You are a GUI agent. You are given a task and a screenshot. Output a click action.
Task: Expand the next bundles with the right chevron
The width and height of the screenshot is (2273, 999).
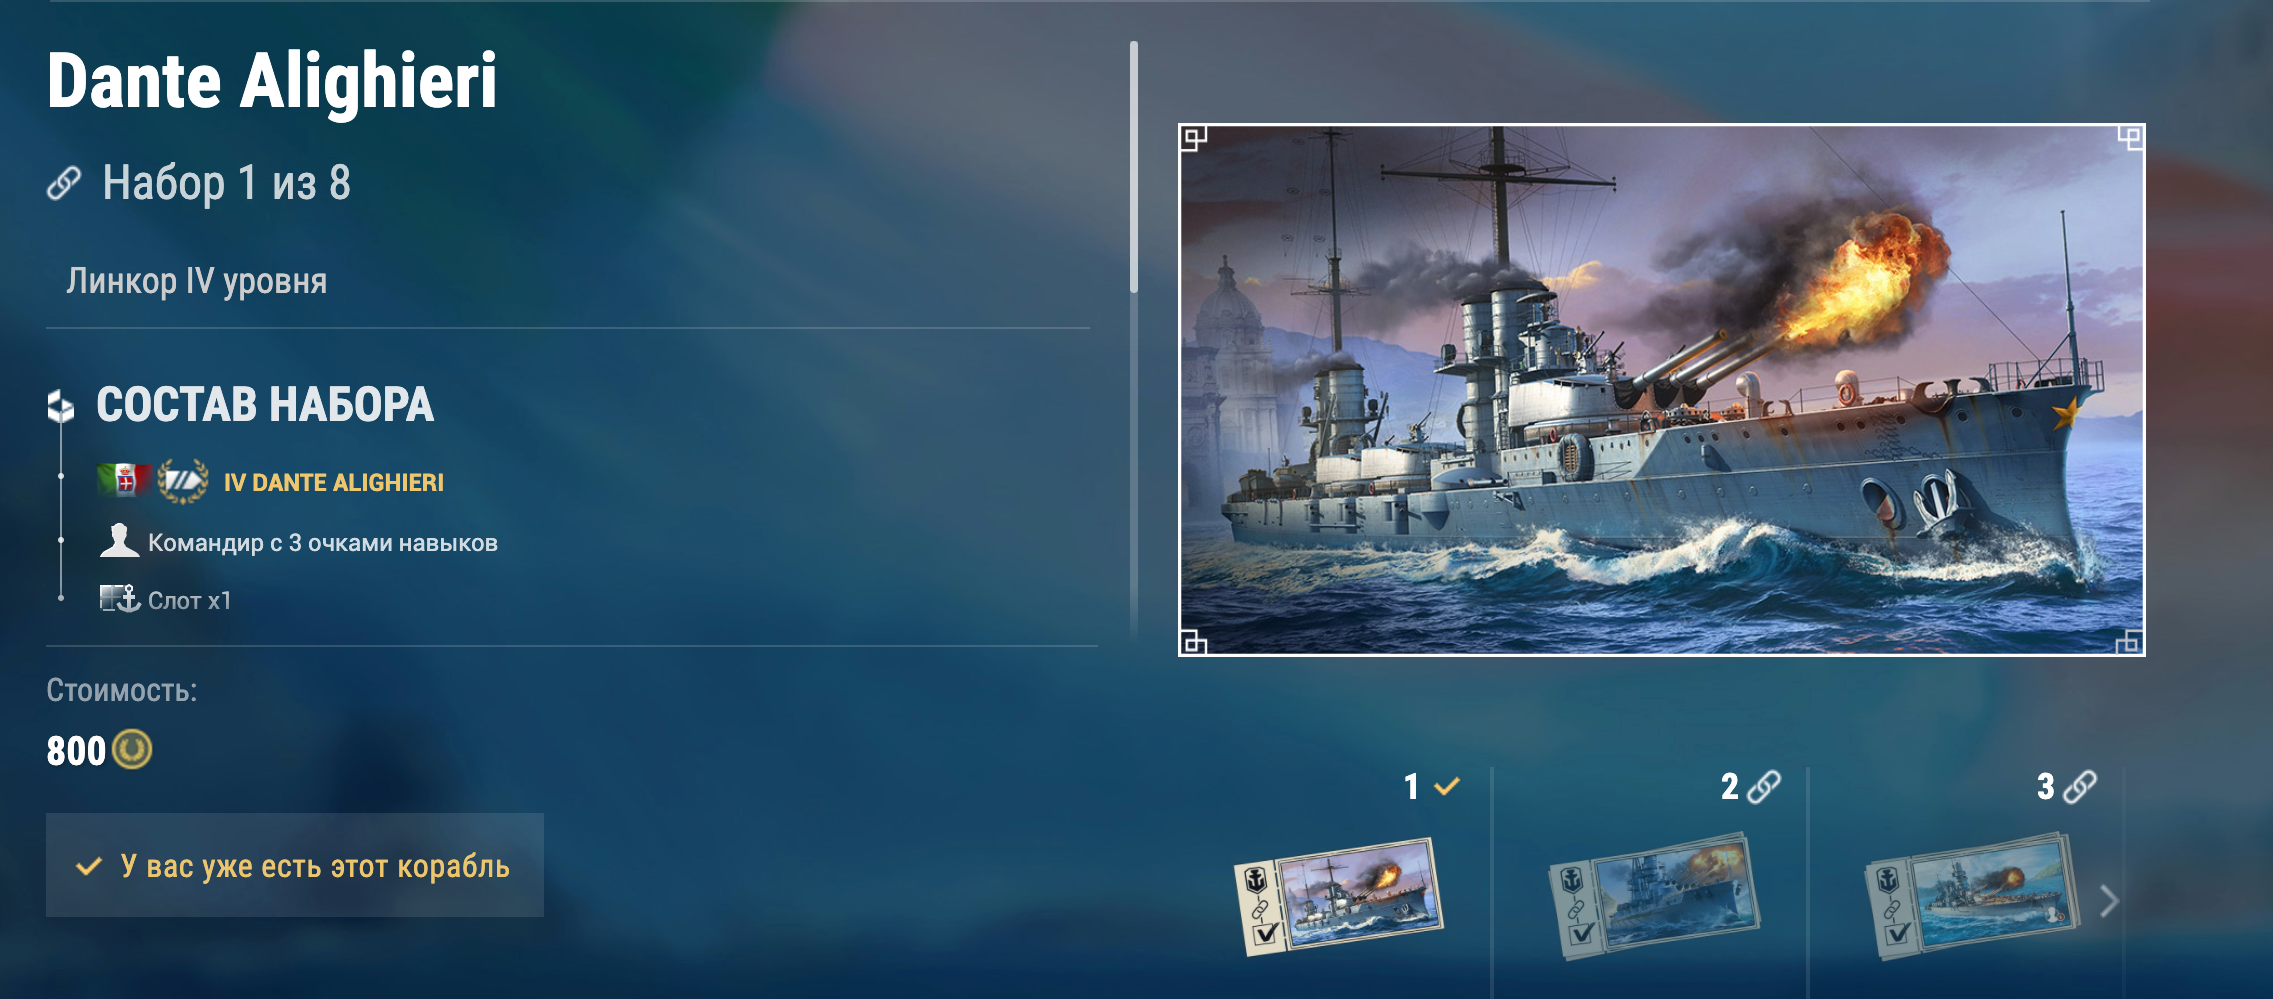coord(2109,901)
